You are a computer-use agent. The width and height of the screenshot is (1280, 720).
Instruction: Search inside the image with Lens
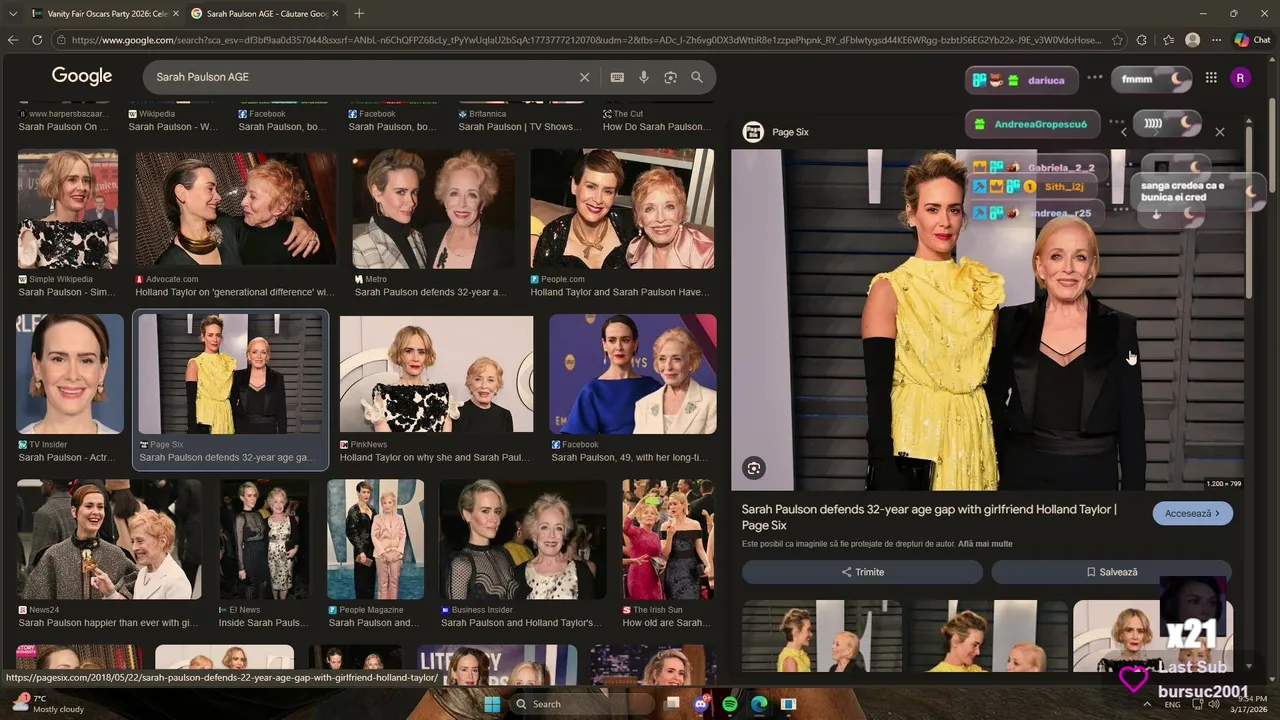point(754,468)
